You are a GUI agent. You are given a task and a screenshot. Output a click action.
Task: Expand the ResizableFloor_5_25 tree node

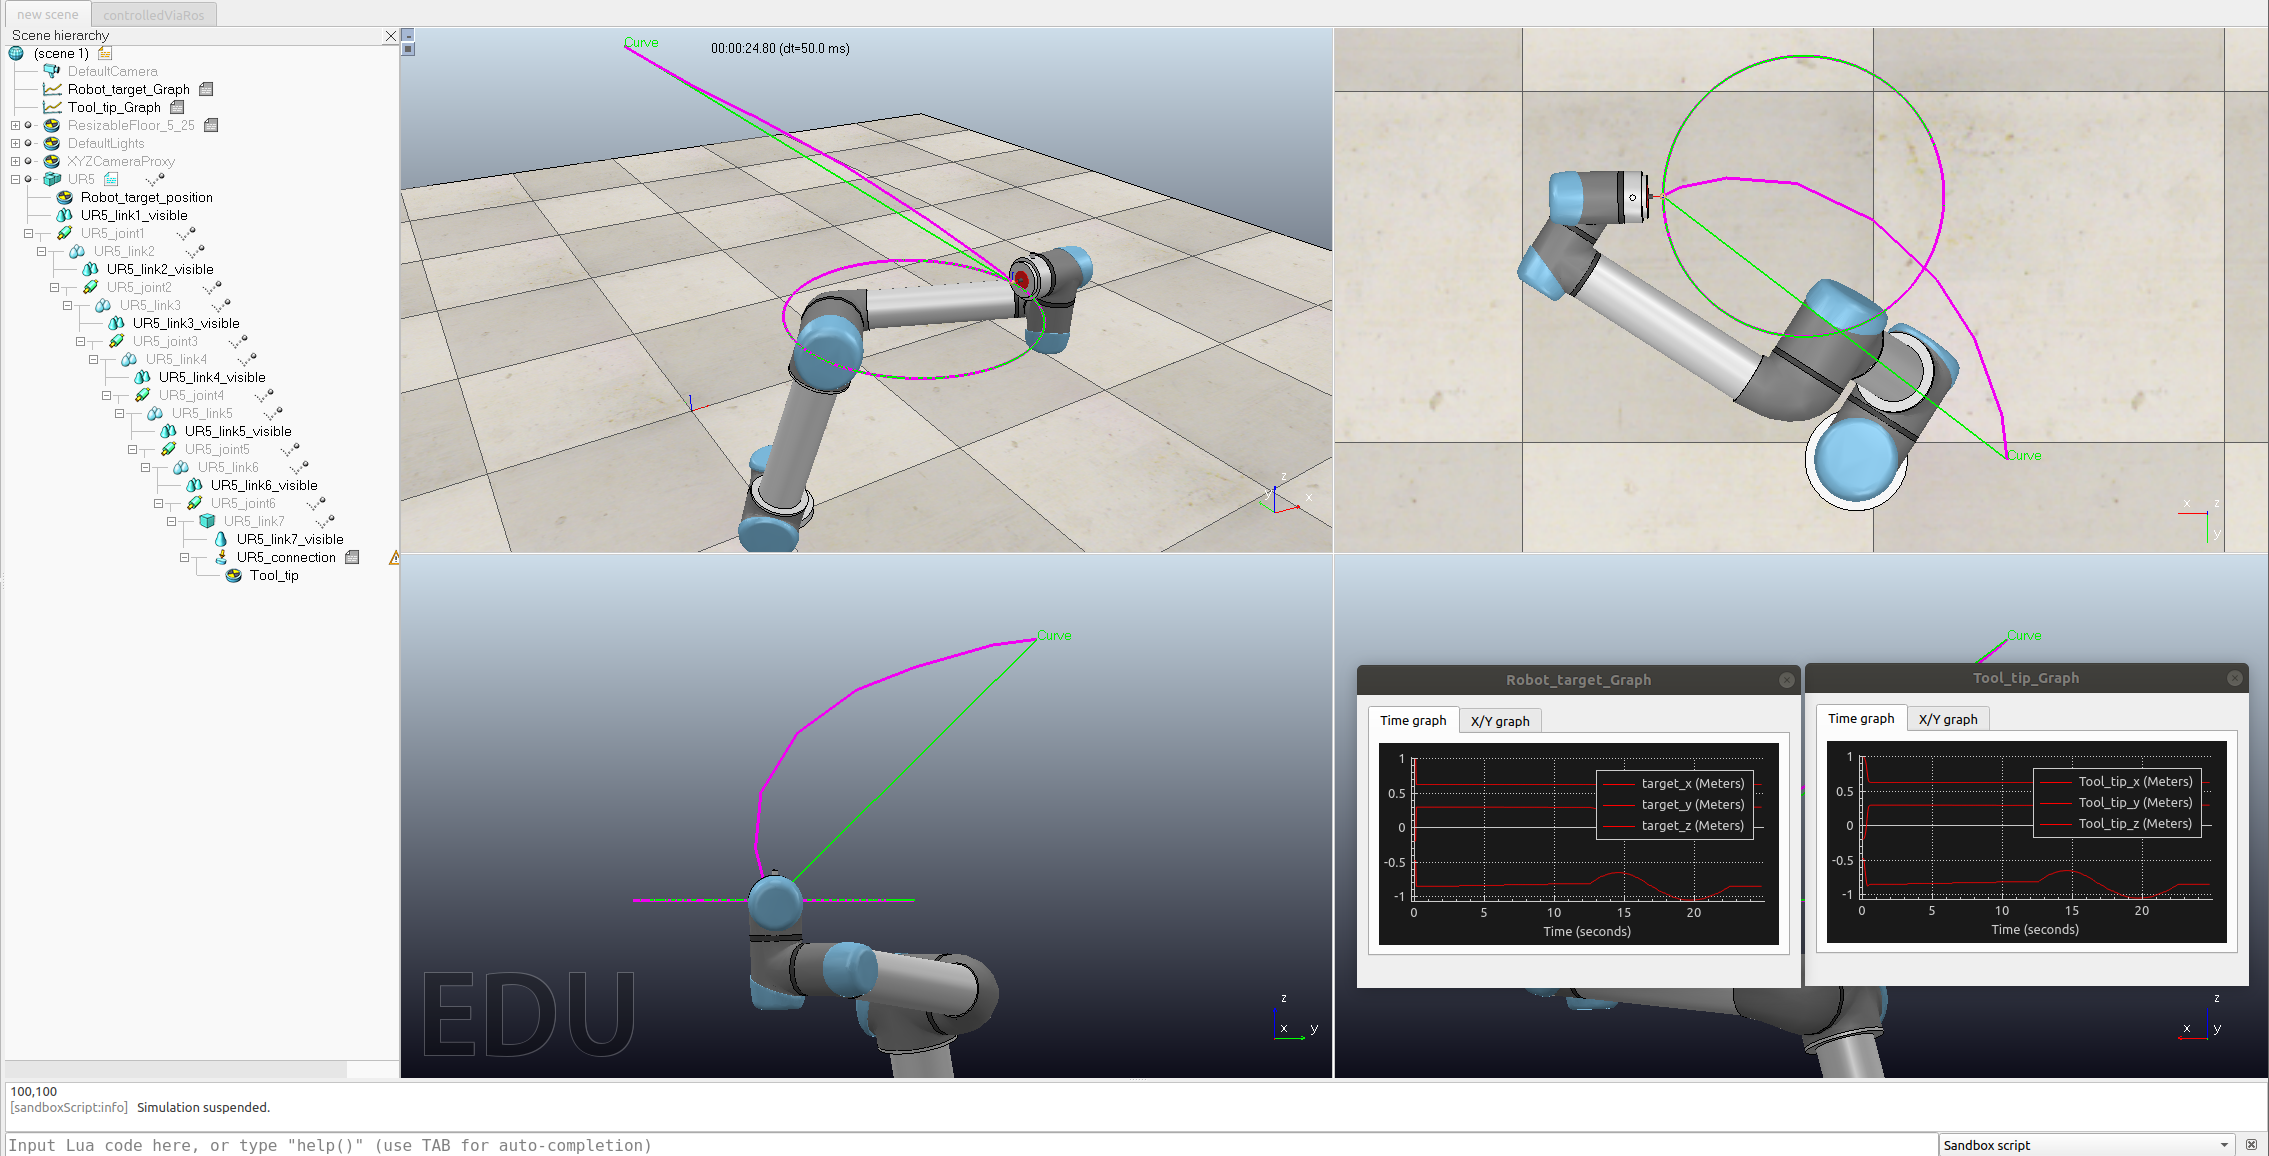(x=15, y=125)
